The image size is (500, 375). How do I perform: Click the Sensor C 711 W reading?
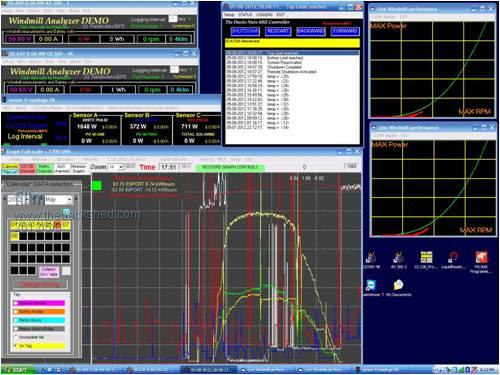[189, 127]
